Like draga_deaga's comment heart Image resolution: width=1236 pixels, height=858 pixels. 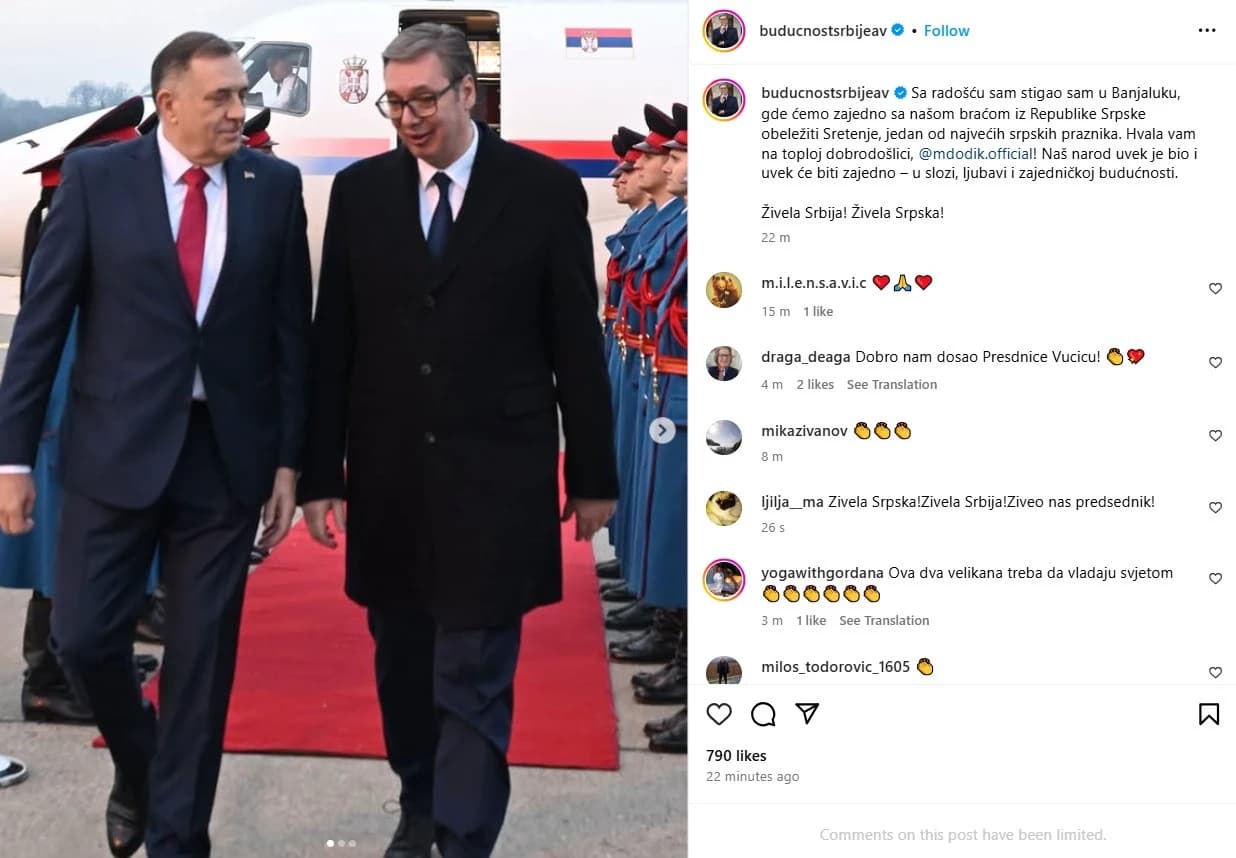click(x=1215, y=362)
